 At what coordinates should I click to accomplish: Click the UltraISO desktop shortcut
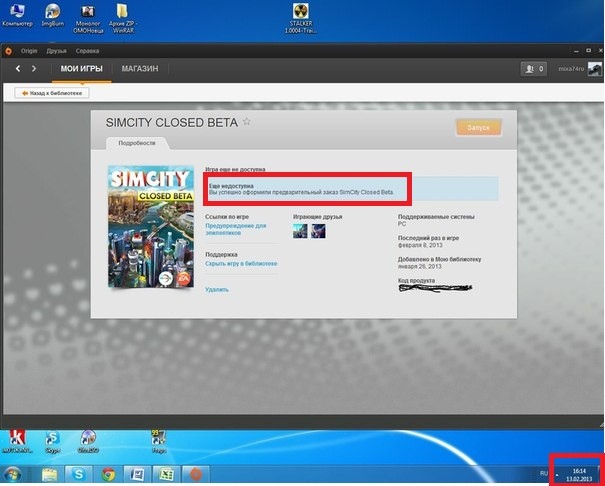[88, 441]
